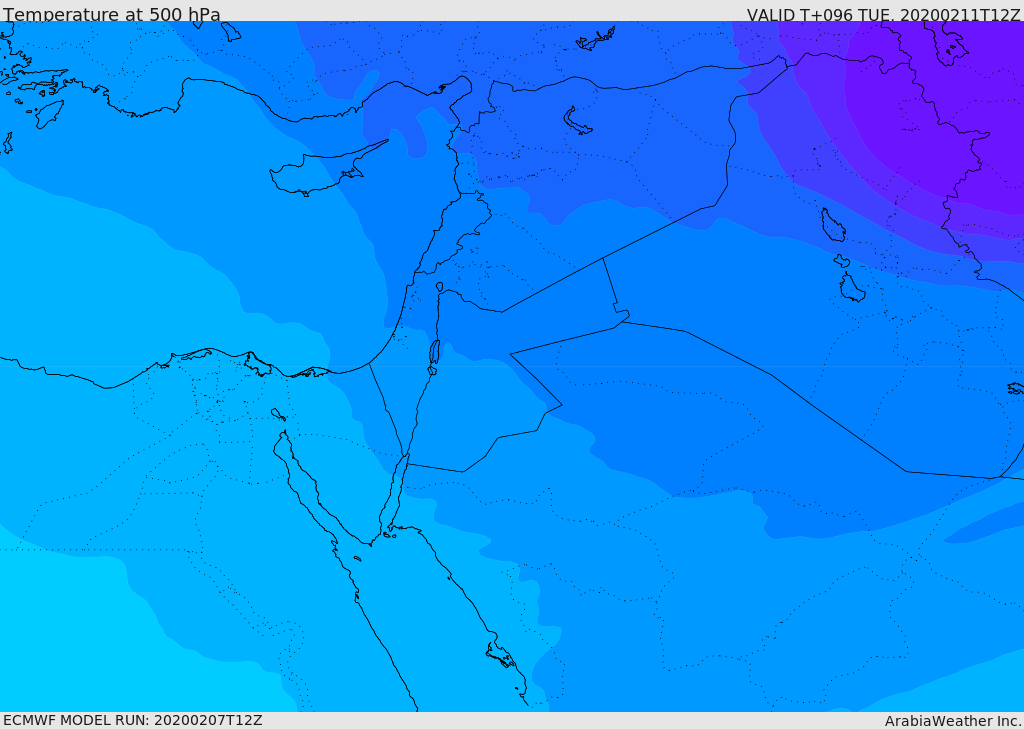The image size is (1024, 729).
Task: Click the 'ArabiaWeather Inc' credit text
Action: tap(953, 721)
